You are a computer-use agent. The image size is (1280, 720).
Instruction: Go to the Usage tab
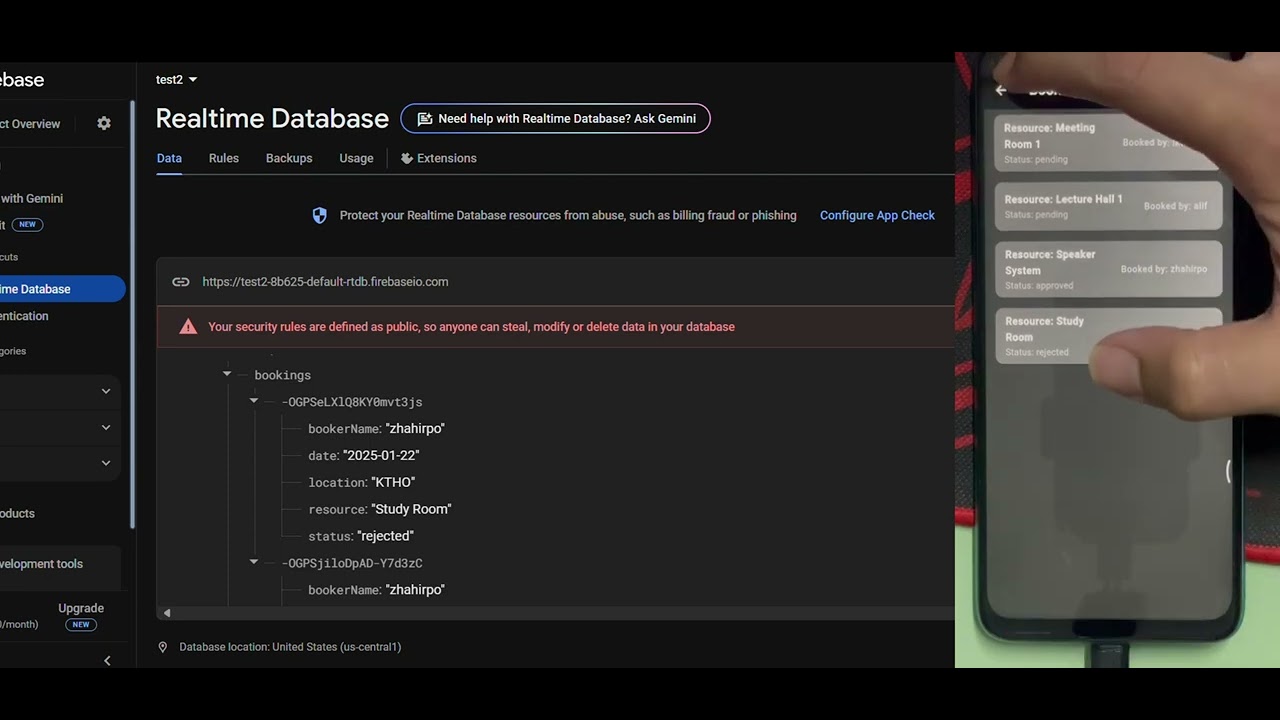click(x=356, y=158)
